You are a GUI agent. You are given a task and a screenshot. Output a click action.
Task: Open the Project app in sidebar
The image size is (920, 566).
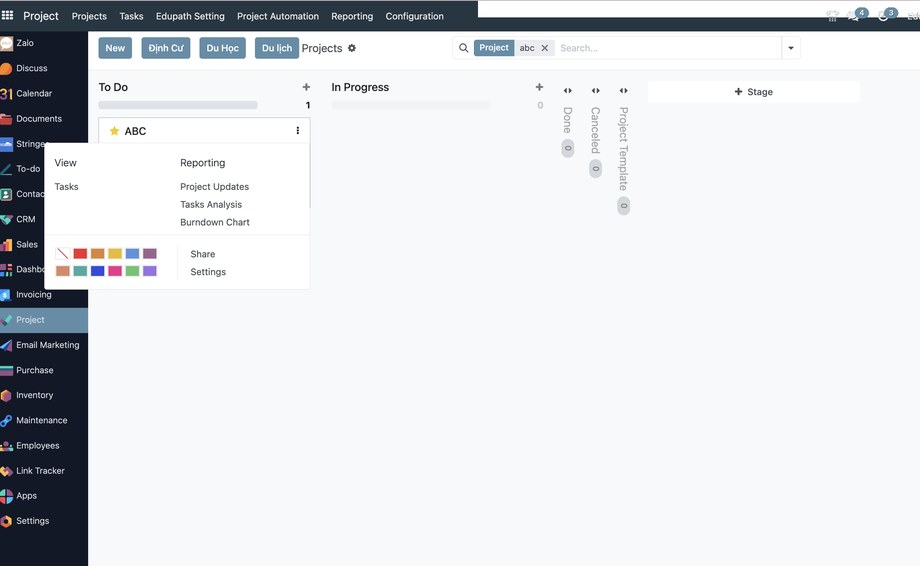(44, 320)
